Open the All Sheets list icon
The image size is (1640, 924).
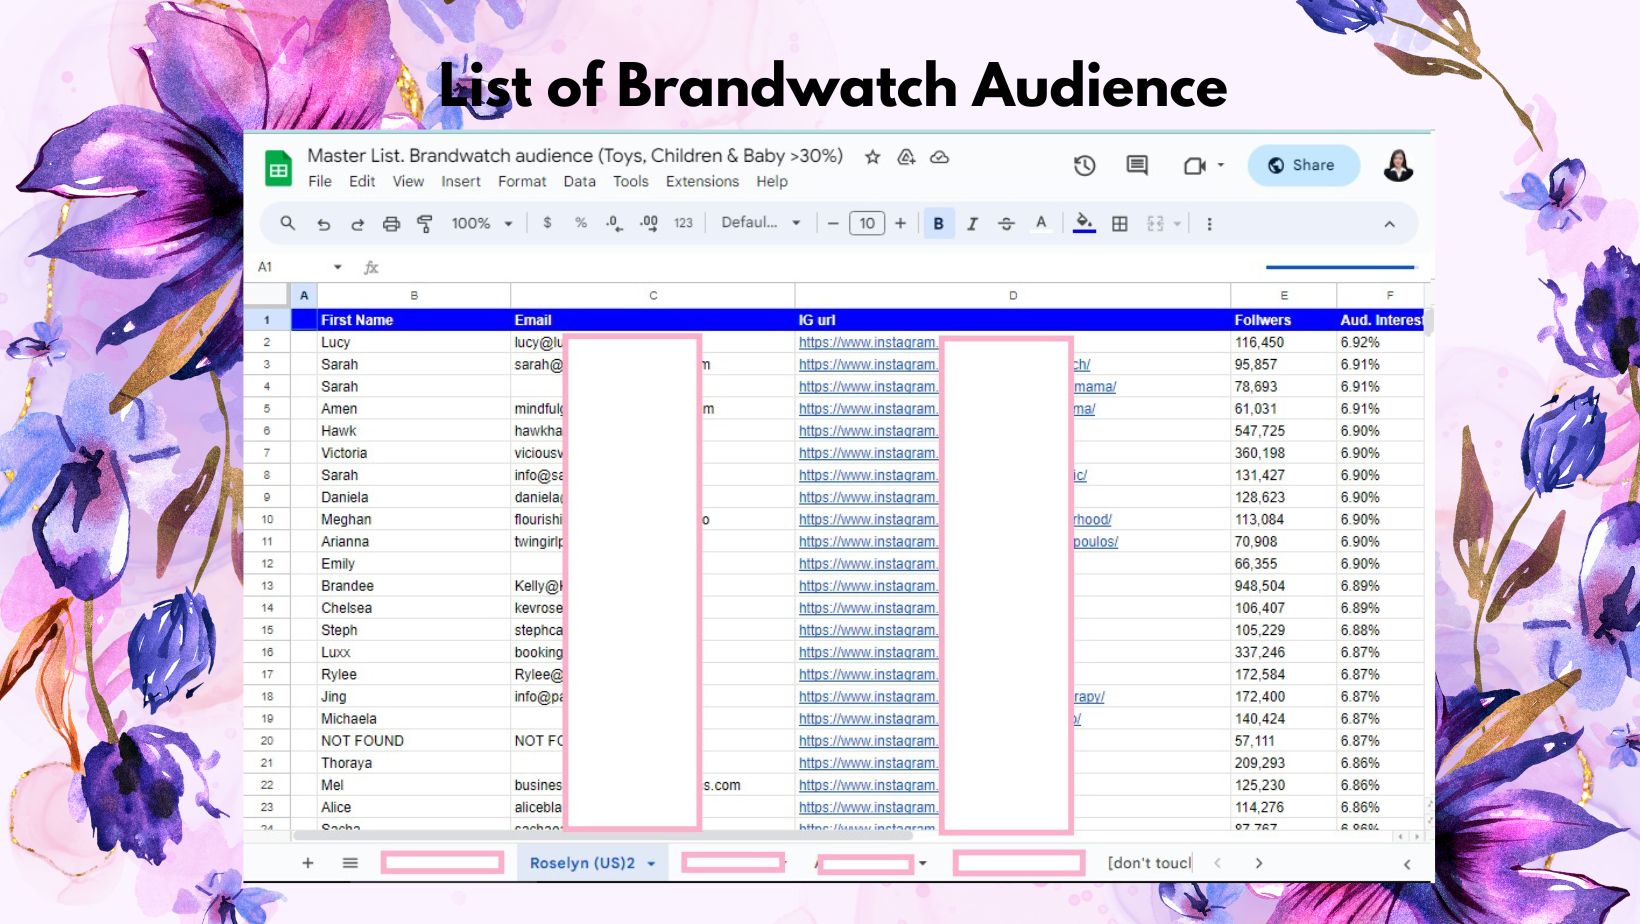[350, 863]
